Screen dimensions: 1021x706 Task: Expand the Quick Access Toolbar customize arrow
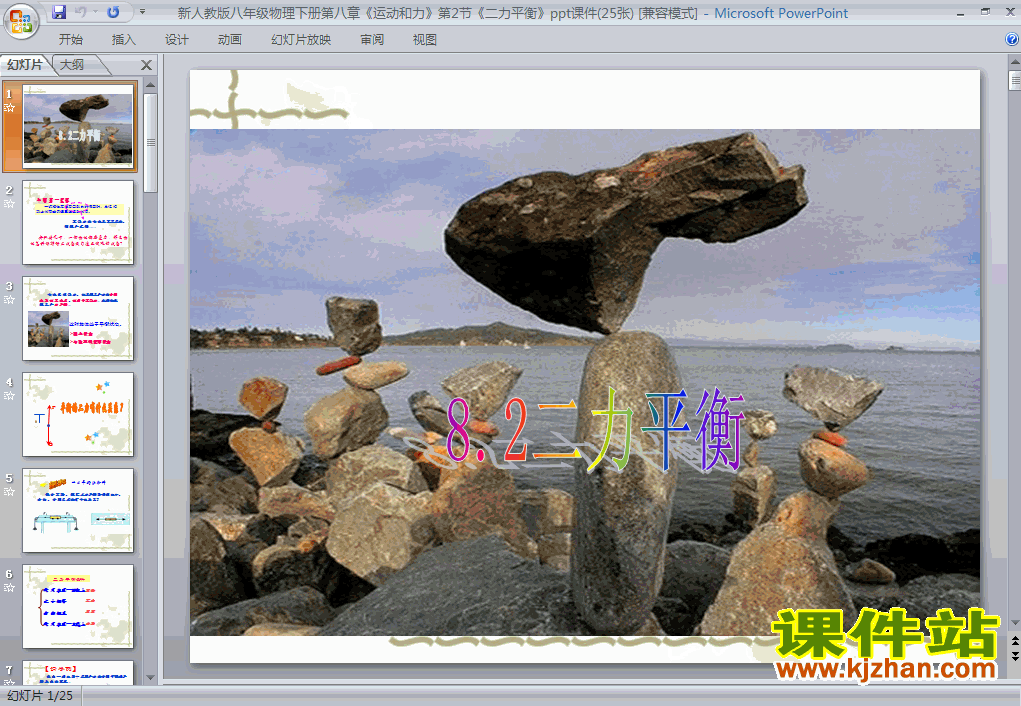[143, 12]
